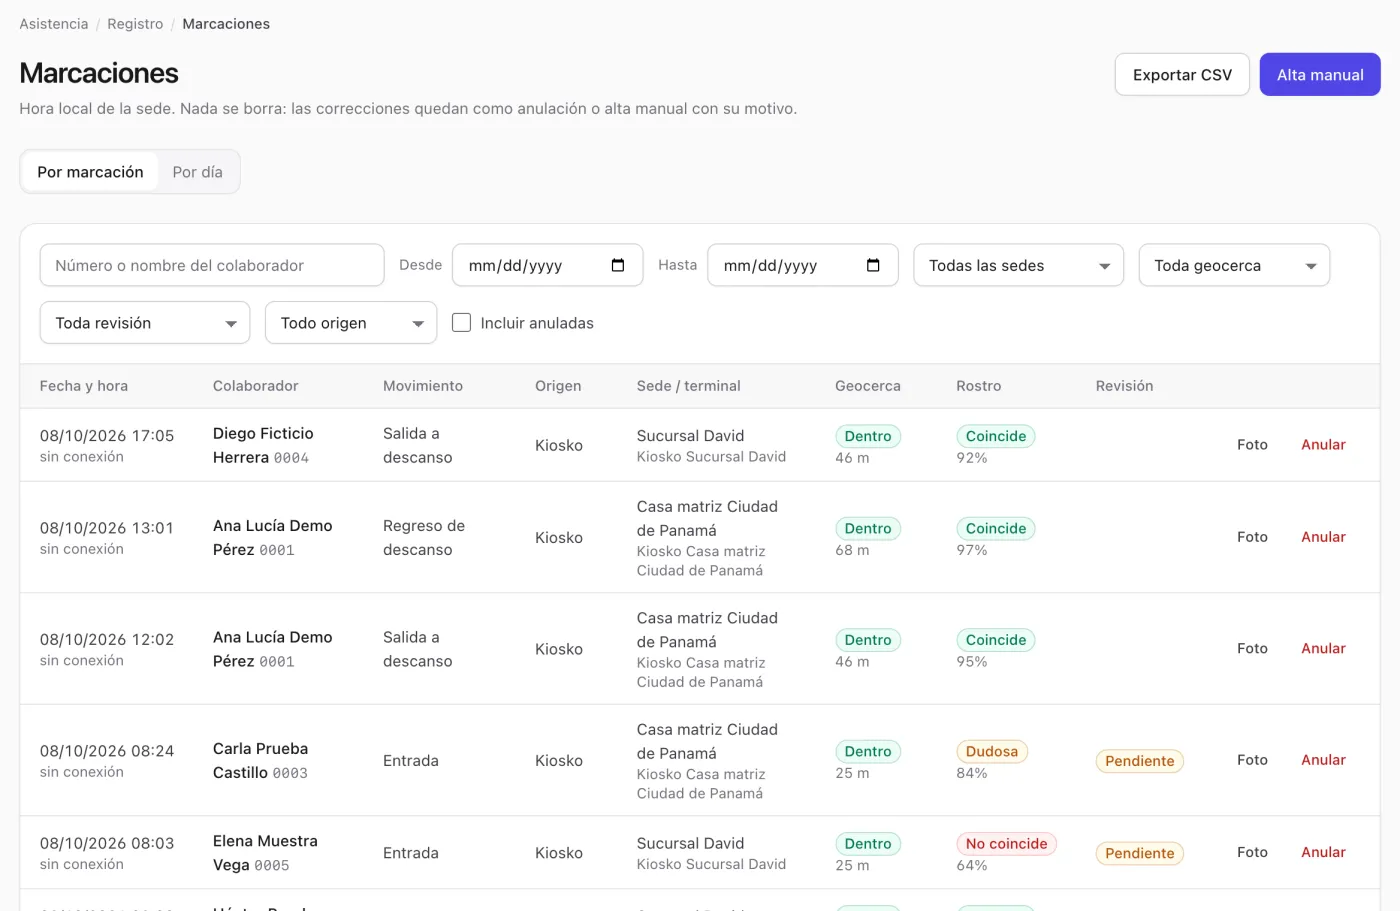Image resolution: width=1400 pixels, height=911 pixels.
Task: Anular the Elena Muestra Vega entry
Action: point(1323,852)
